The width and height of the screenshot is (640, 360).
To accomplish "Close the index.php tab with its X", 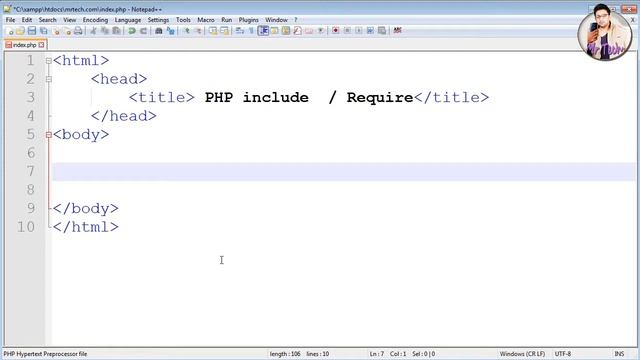I will (41, 45).
